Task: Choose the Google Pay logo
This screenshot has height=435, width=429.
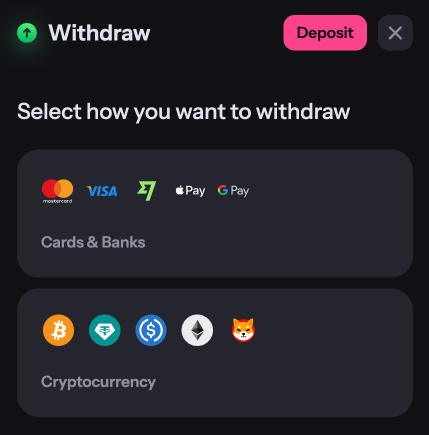Action: pyautogui.click(x=233, y=191)
